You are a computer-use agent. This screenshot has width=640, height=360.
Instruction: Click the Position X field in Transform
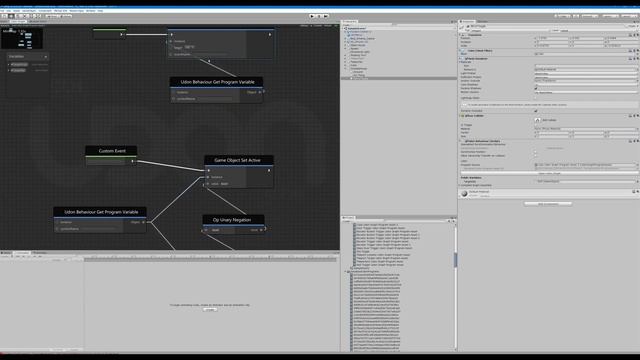pyautogui.click(x=554, y=38)
